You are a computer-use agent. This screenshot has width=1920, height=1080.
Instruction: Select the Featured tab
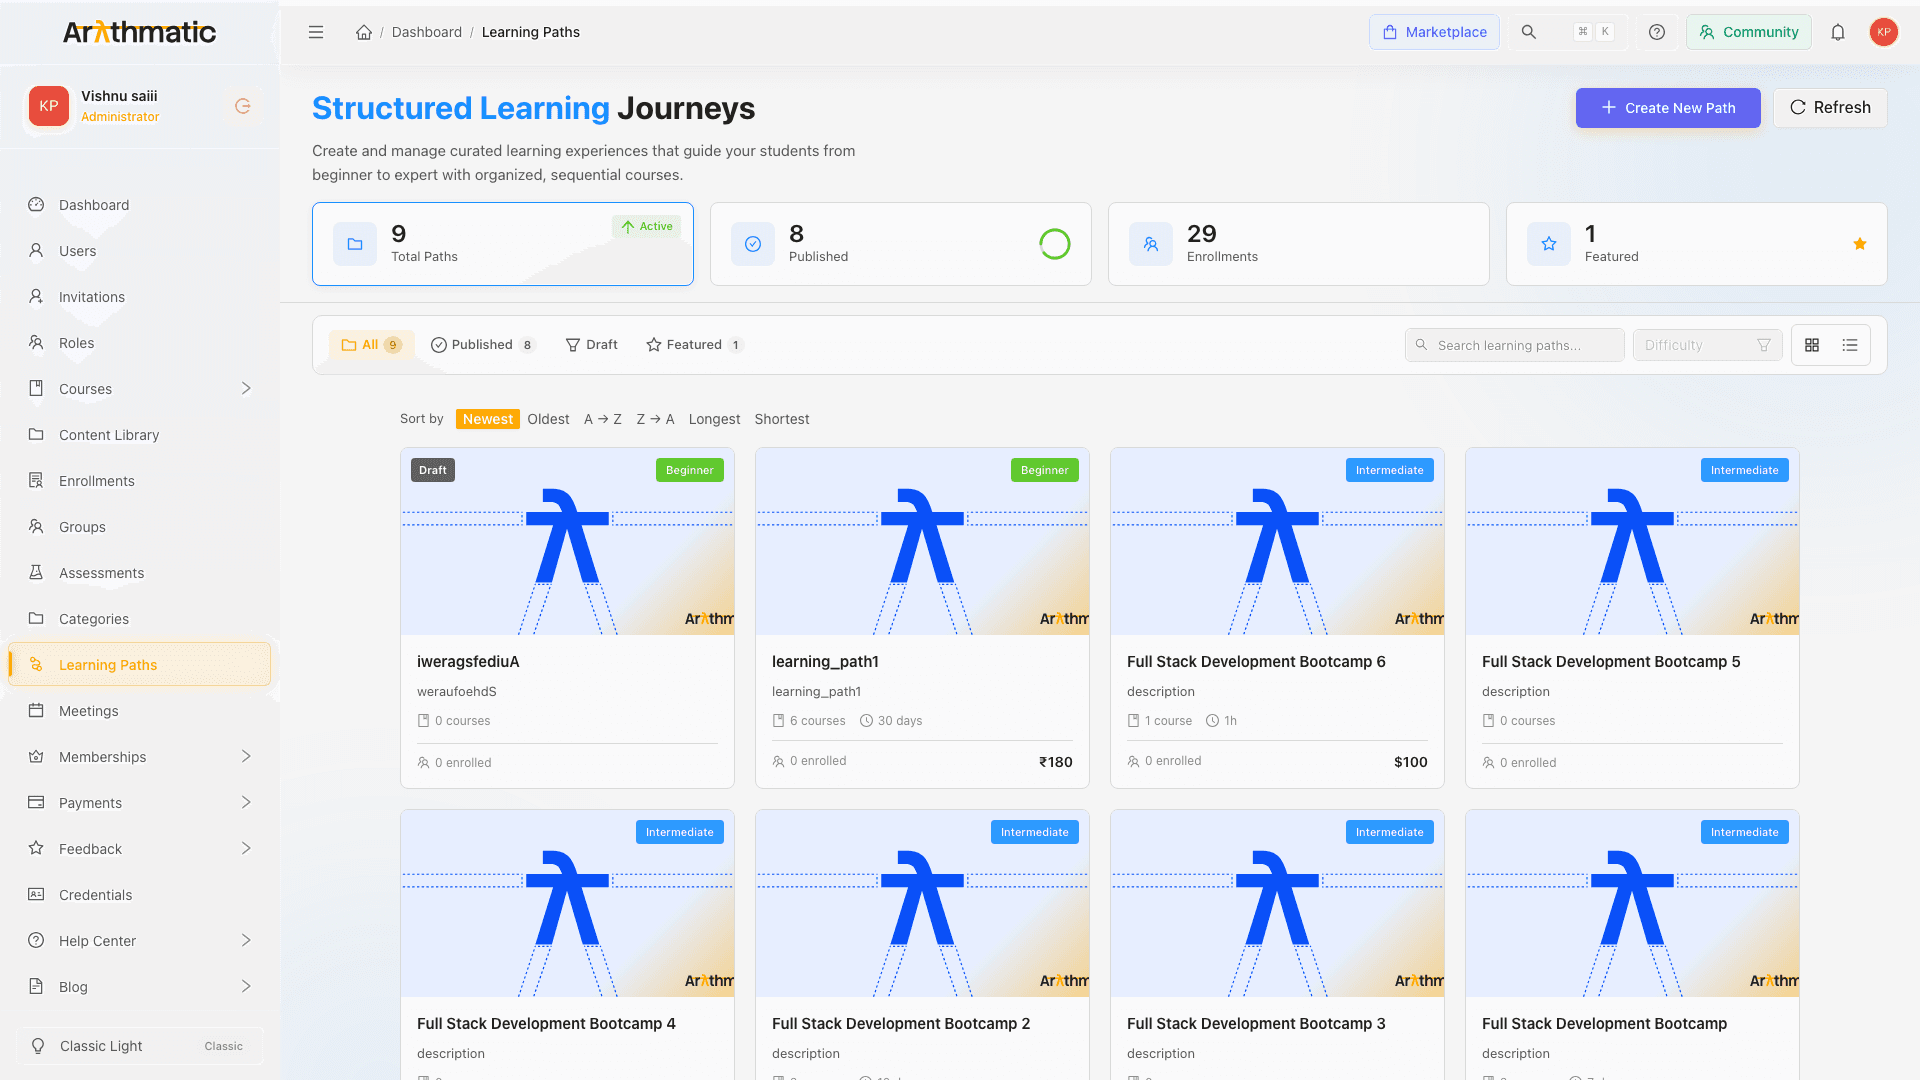click(695, 345)
